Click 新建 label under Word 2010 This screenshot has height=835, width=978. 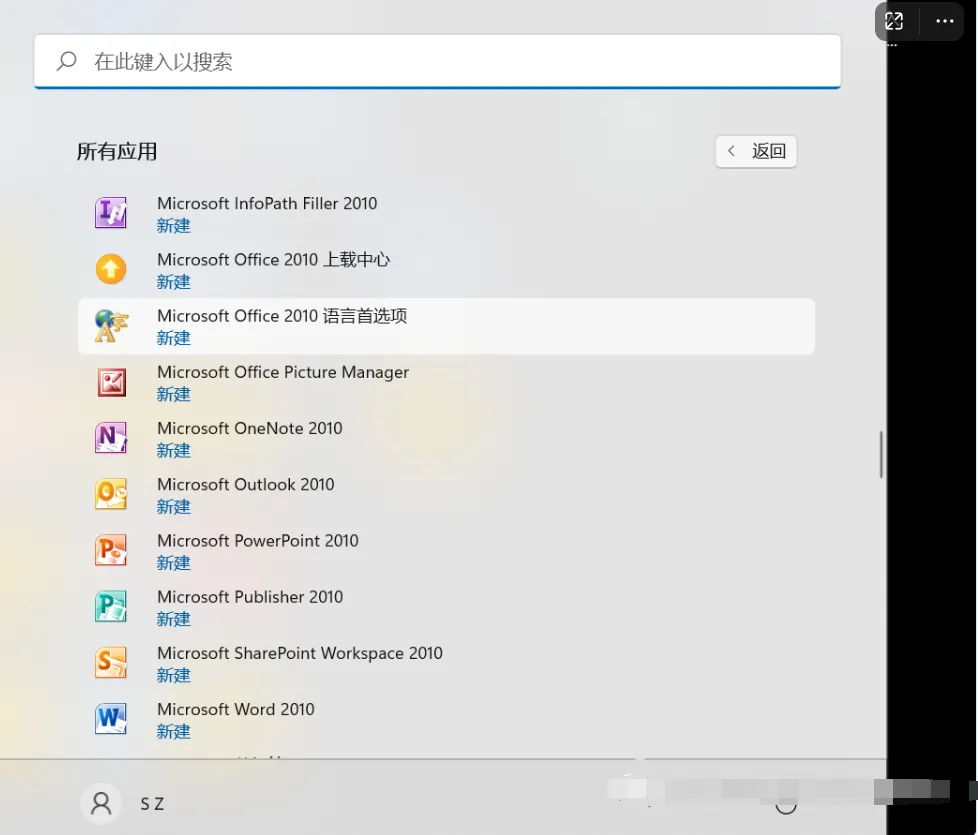tap(173, 731)
